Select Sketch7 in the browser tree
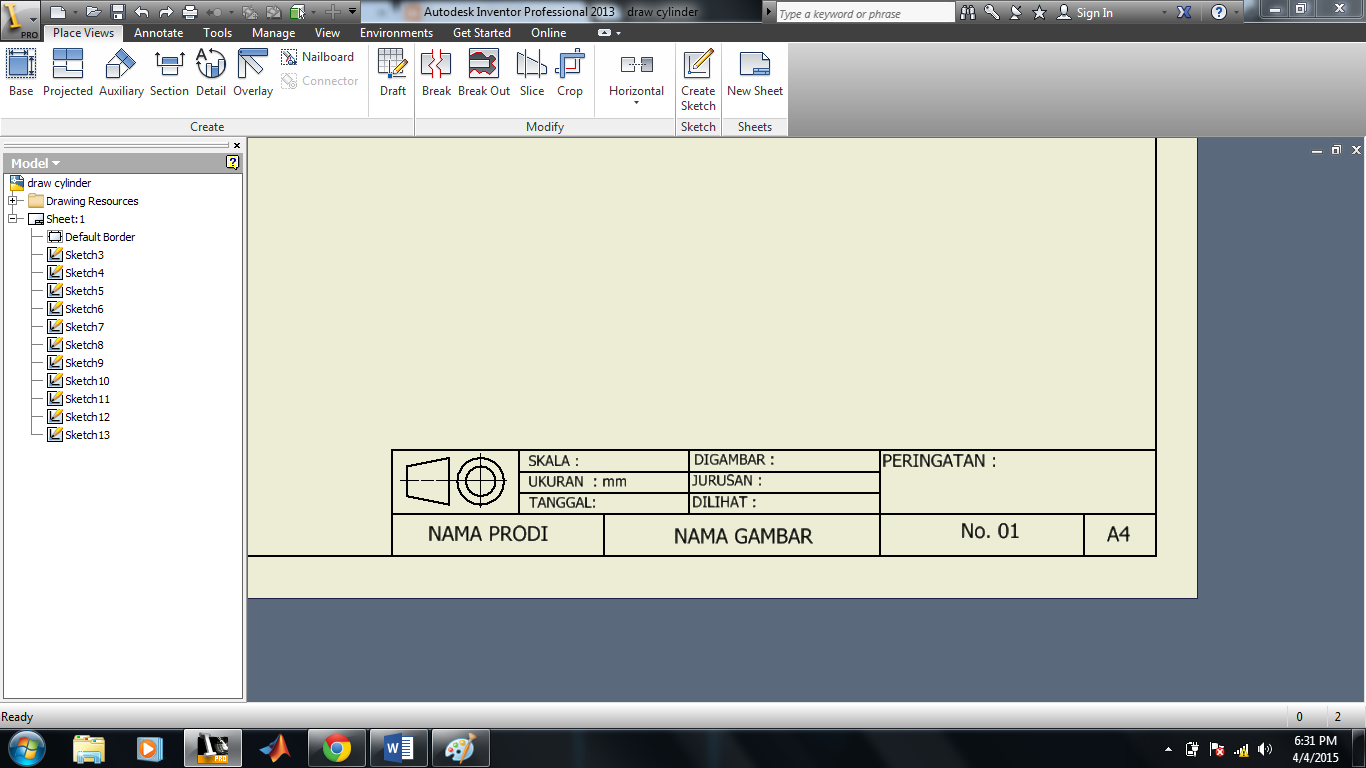Screen dimensions: 1366x768 tap(84, 326)
